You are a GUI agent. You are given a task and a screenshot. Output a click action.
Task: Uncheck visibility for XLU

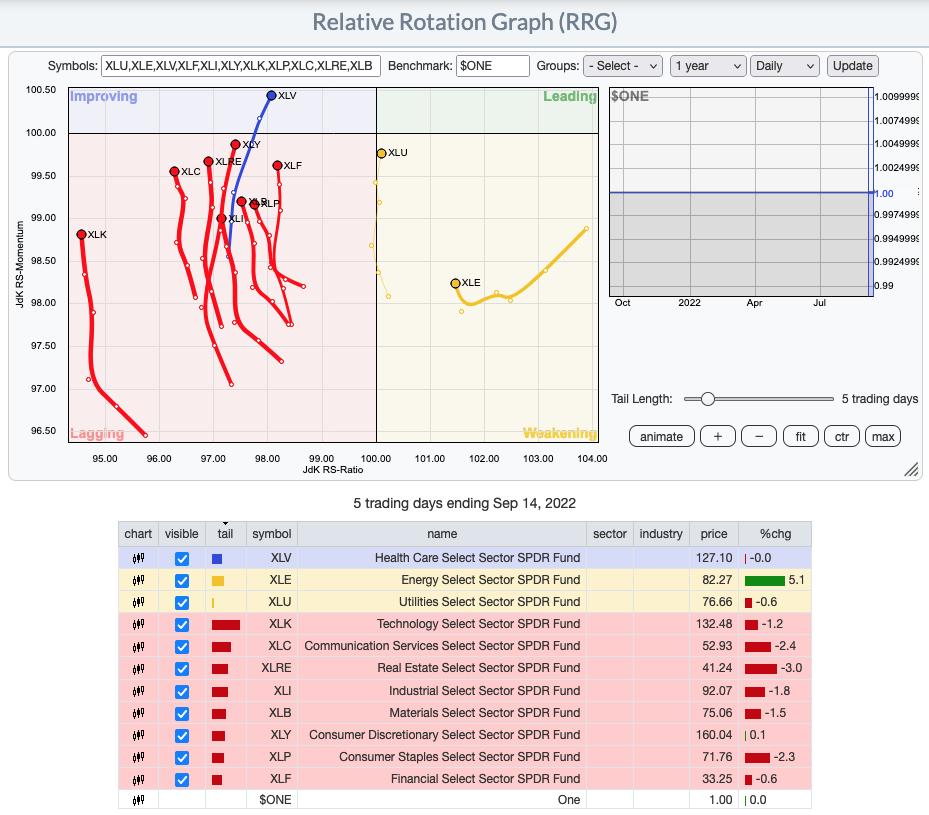click(182, 602)
